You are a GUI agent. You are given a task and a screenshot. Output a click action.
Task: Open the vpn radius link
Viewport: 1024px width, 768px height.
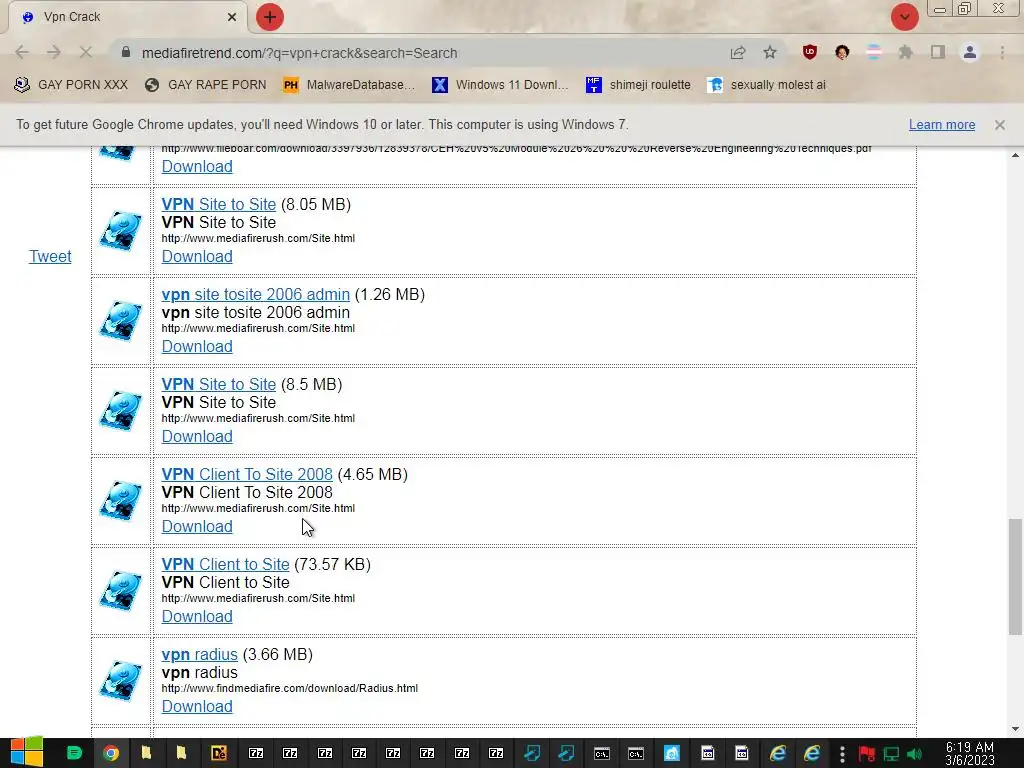pos(199,654)
